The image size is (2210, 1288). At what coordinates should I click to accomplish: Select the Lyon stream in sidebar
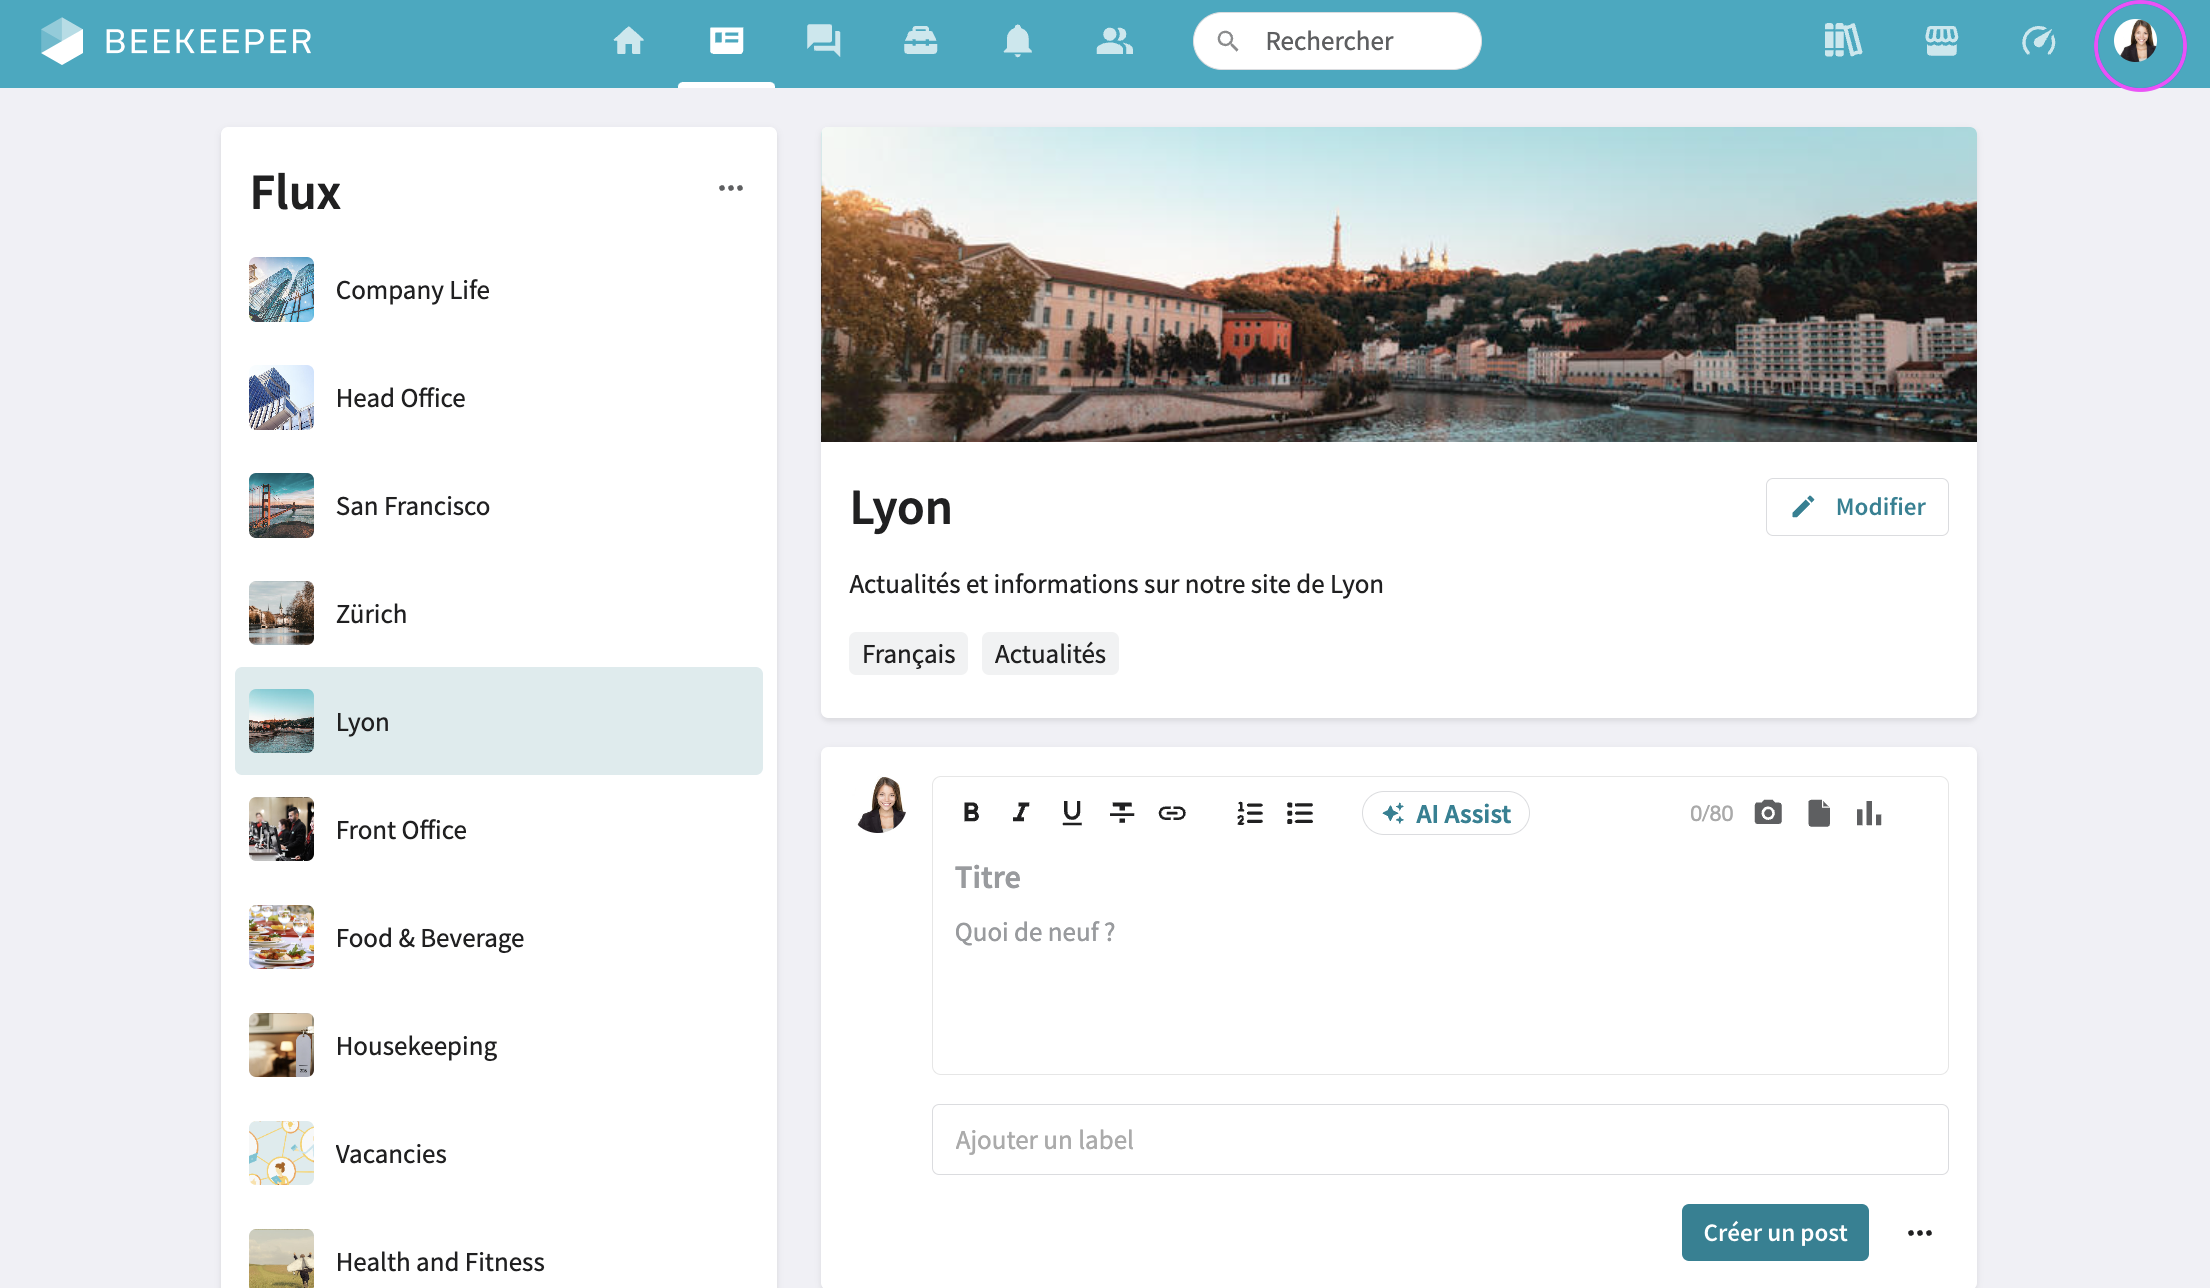499,722
